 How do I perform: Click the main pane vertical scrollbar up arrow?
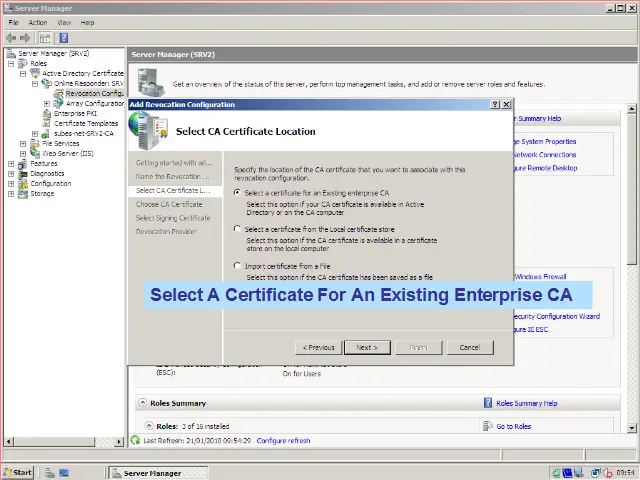click(631, 109)
